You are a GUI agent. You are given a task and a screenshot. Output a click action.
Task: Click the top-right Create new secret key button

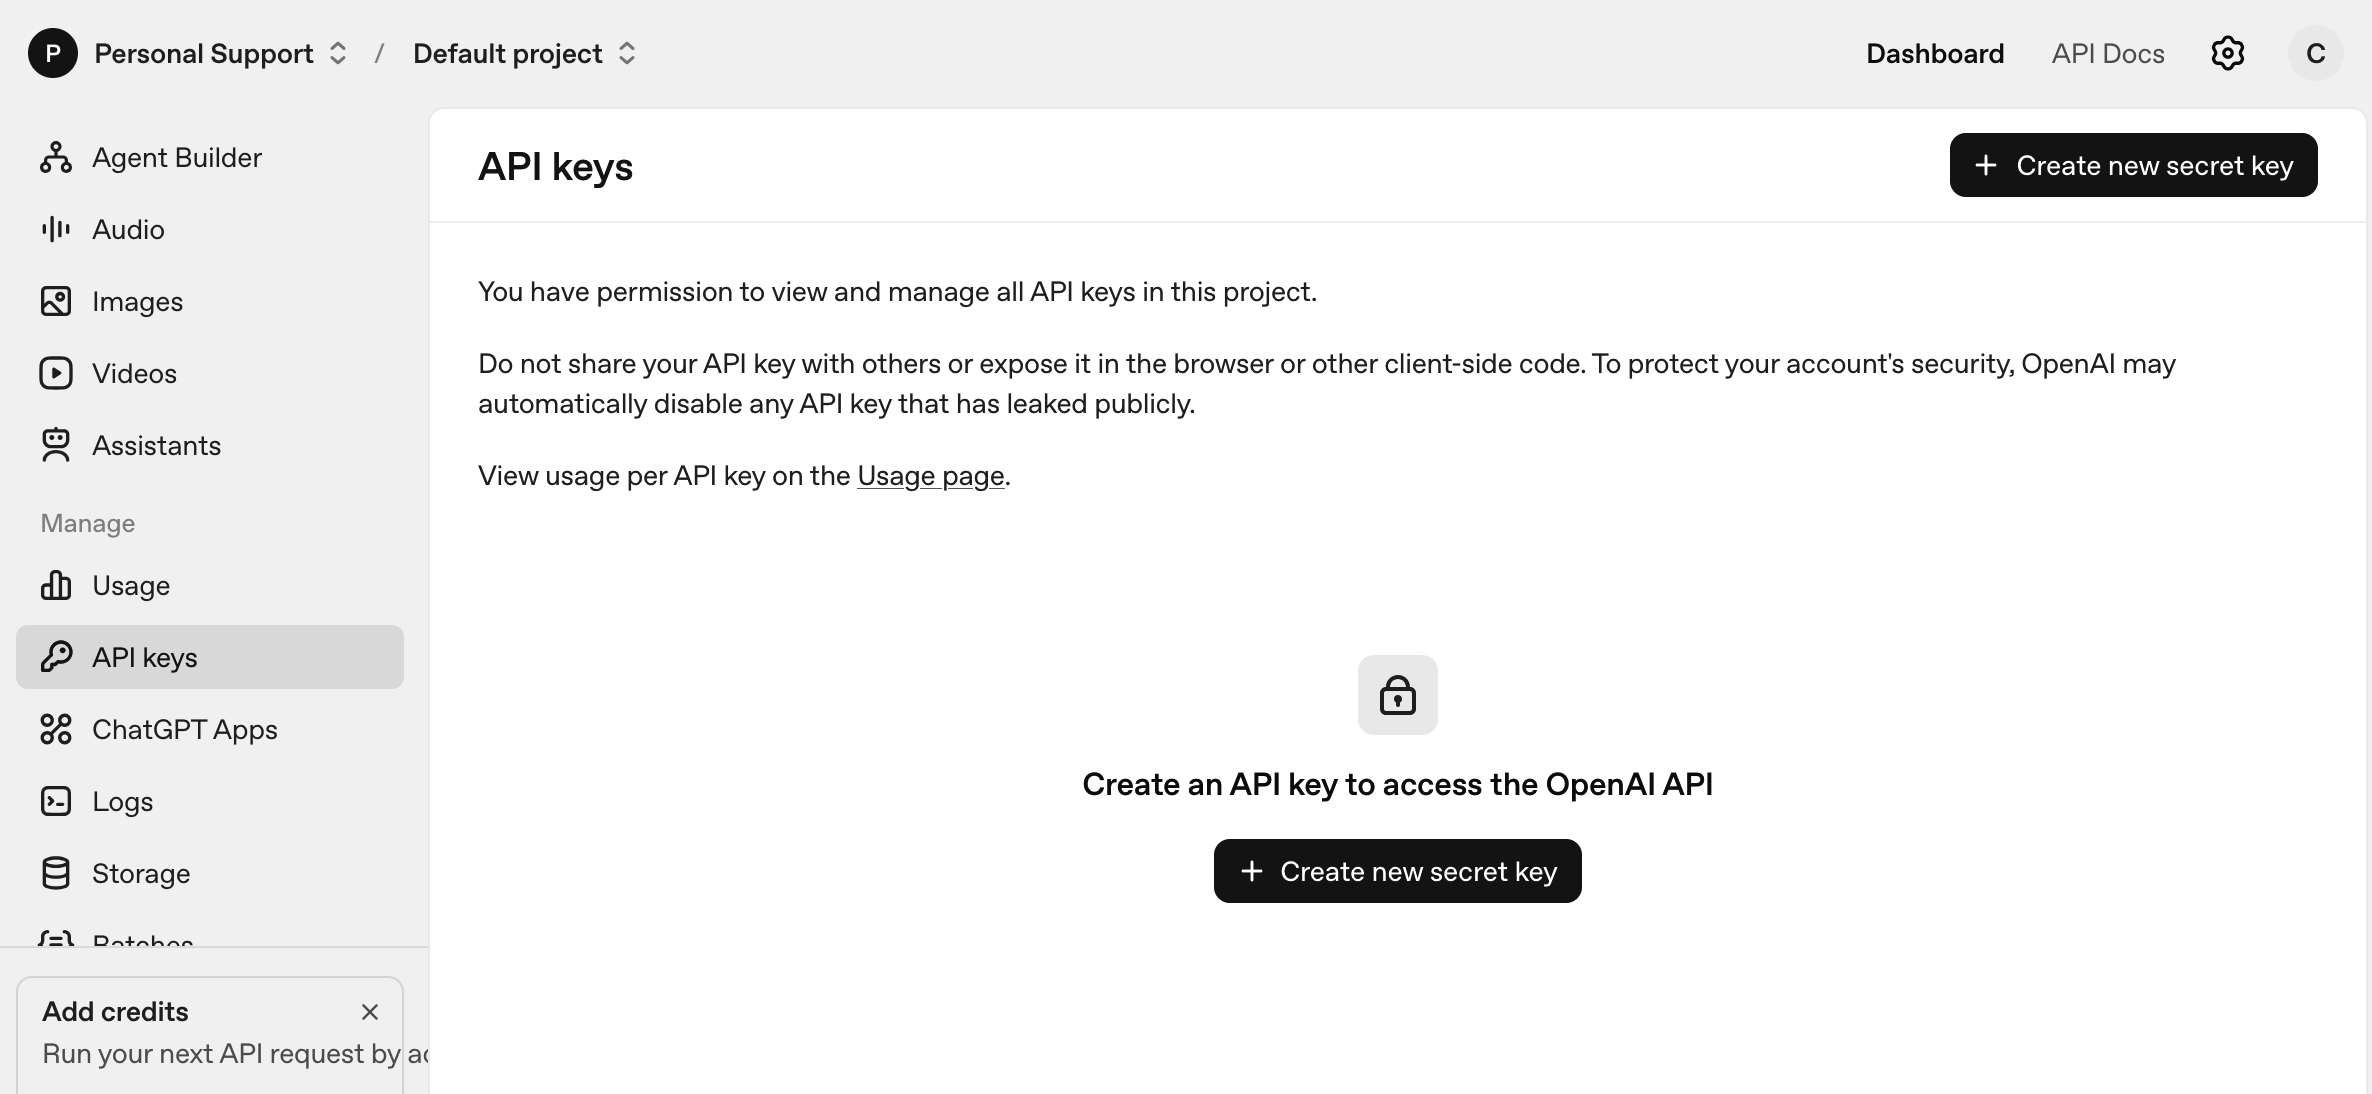(2133, 165)
